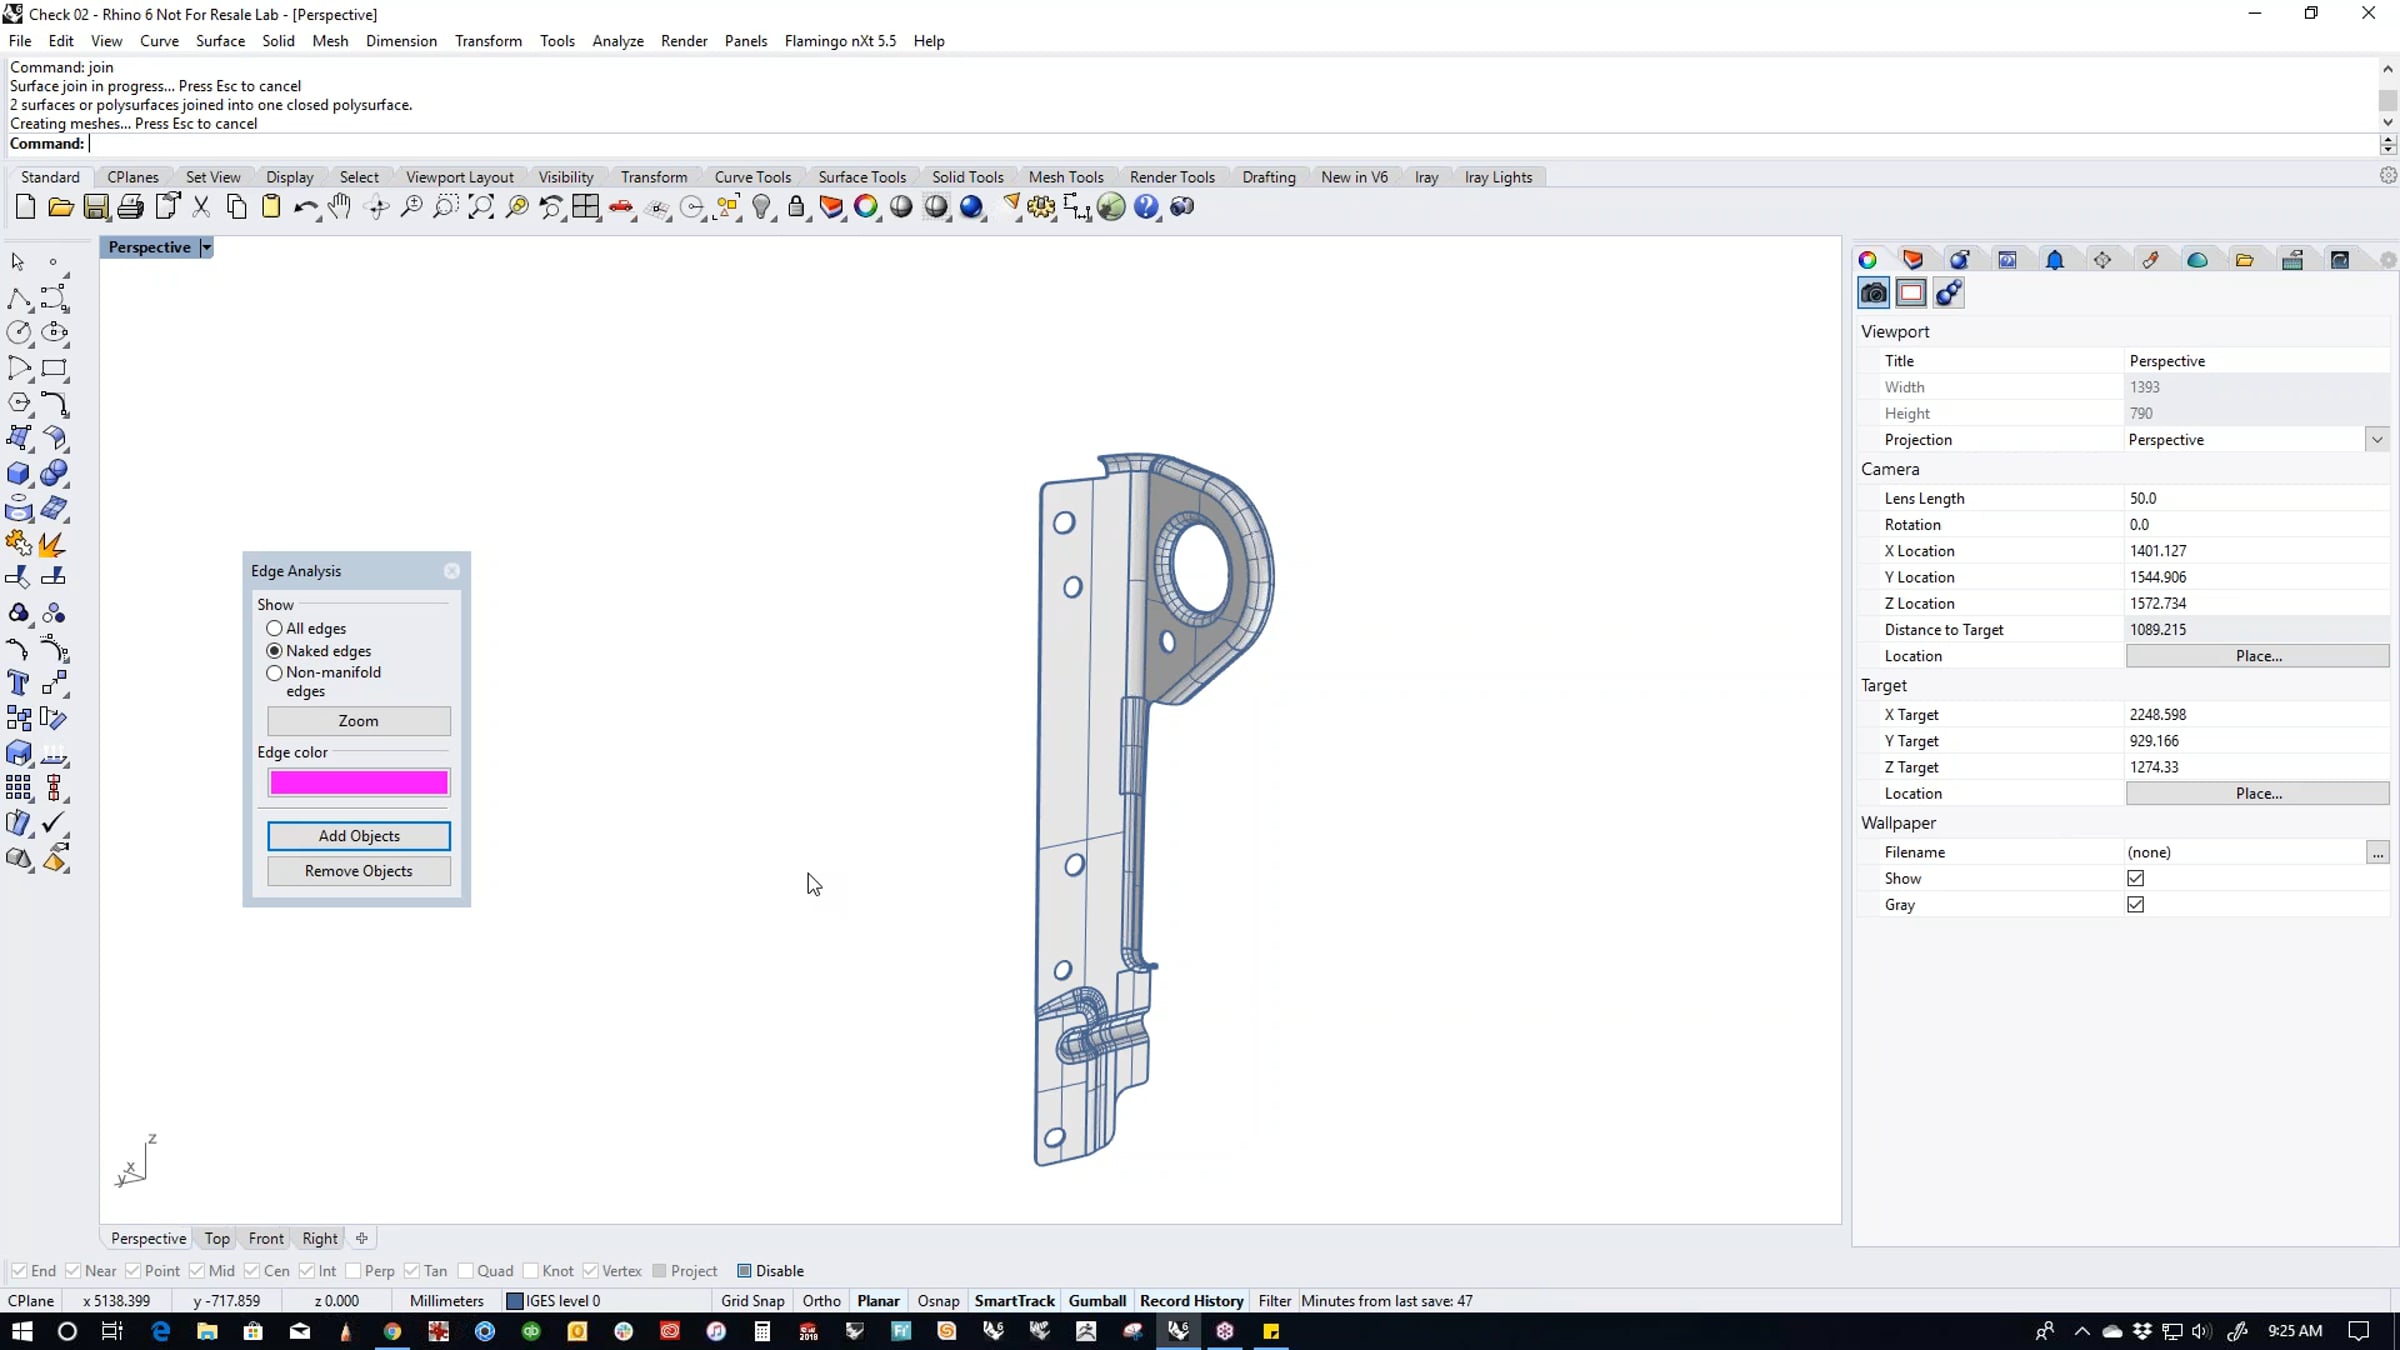Select the Boolean union spheres tool
The height and width of the screenshot is (1350, 2400).
[x=54, y=473]
